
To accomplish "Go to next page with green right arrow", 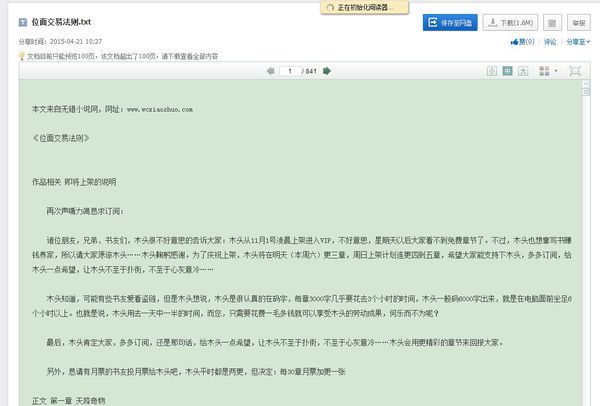I will tap(327, 71).
